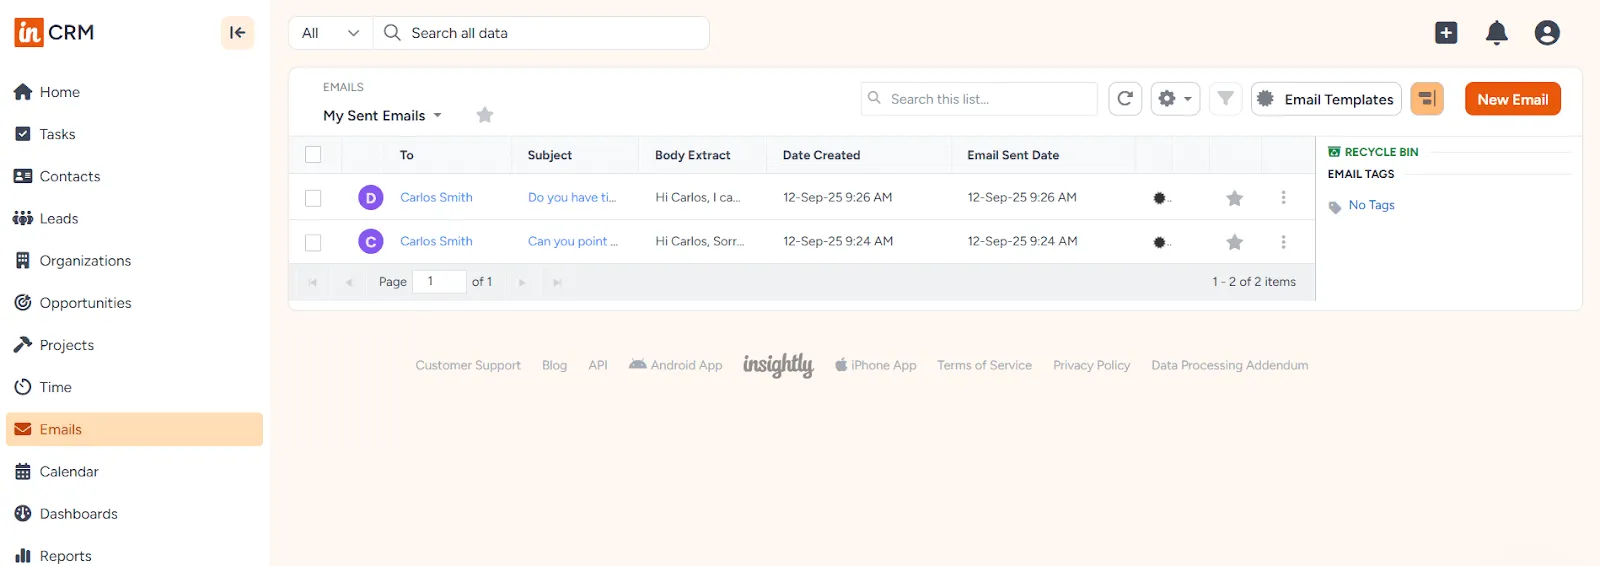Star the 9:24 AM email row
The height and width of the screenshot is (566, 1600).
point(1235,242)
